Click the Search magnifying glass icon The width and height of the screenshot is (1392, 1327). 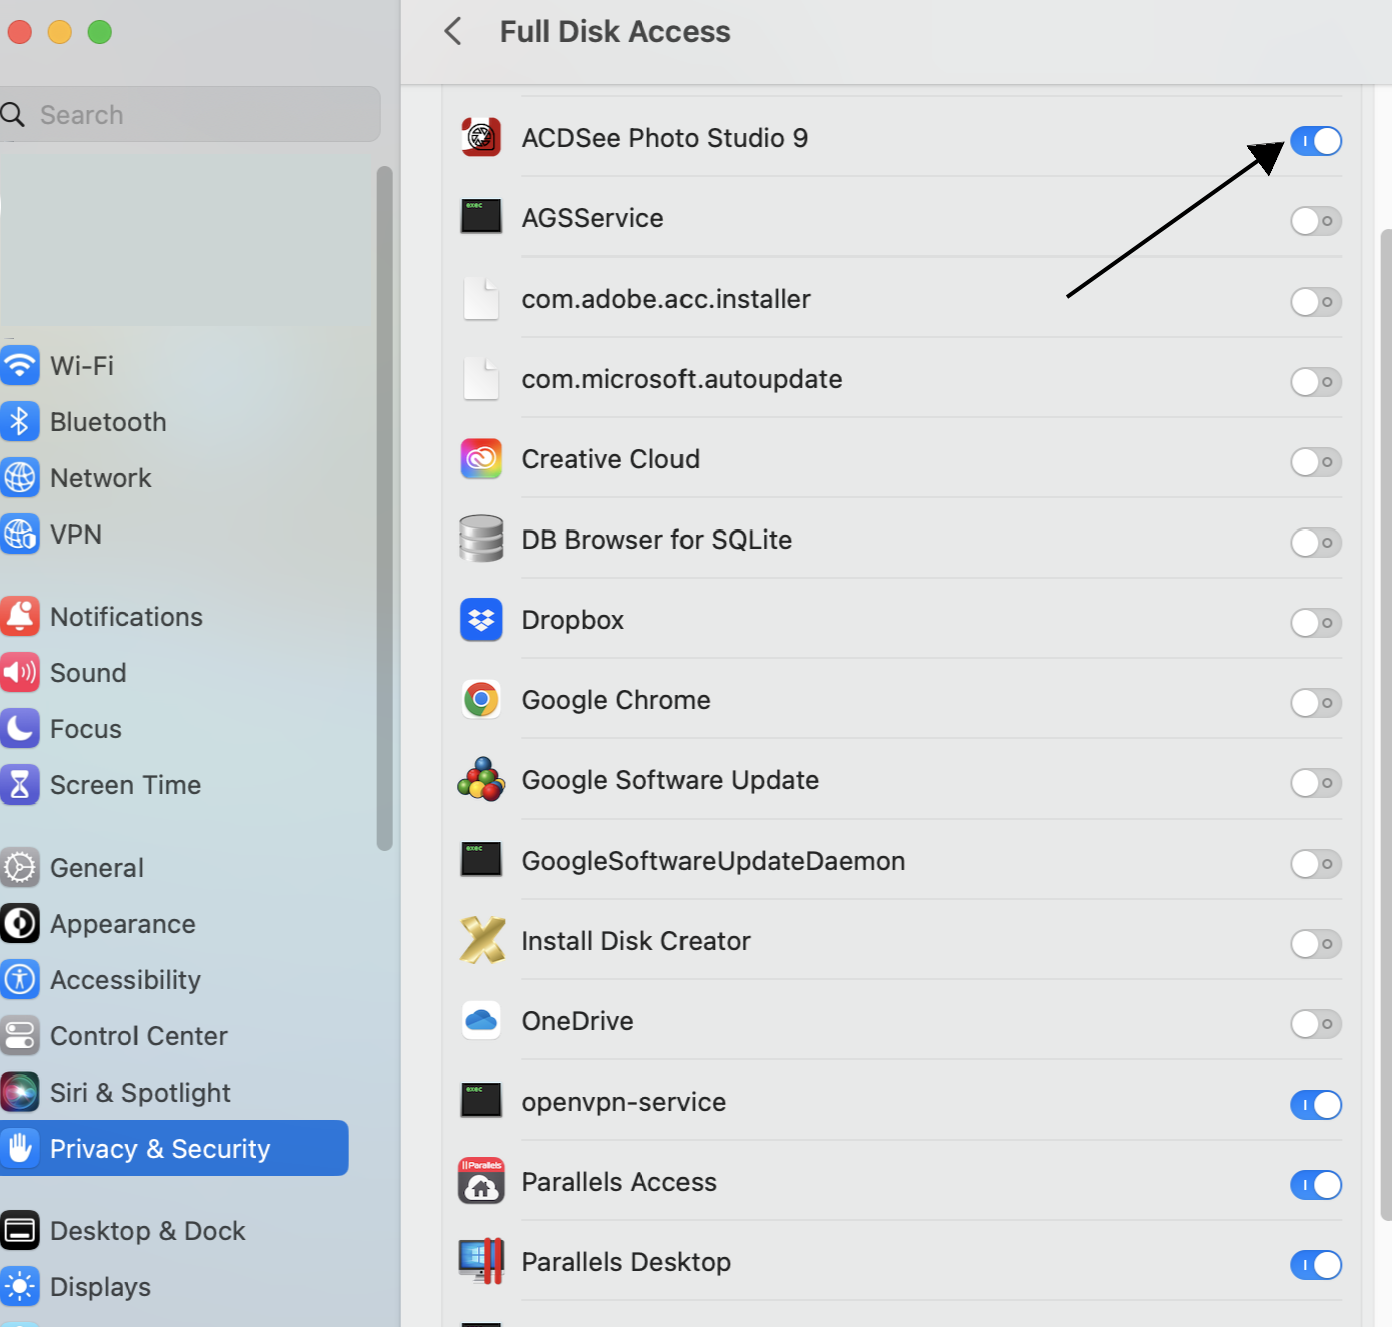[x=12, y=114]
